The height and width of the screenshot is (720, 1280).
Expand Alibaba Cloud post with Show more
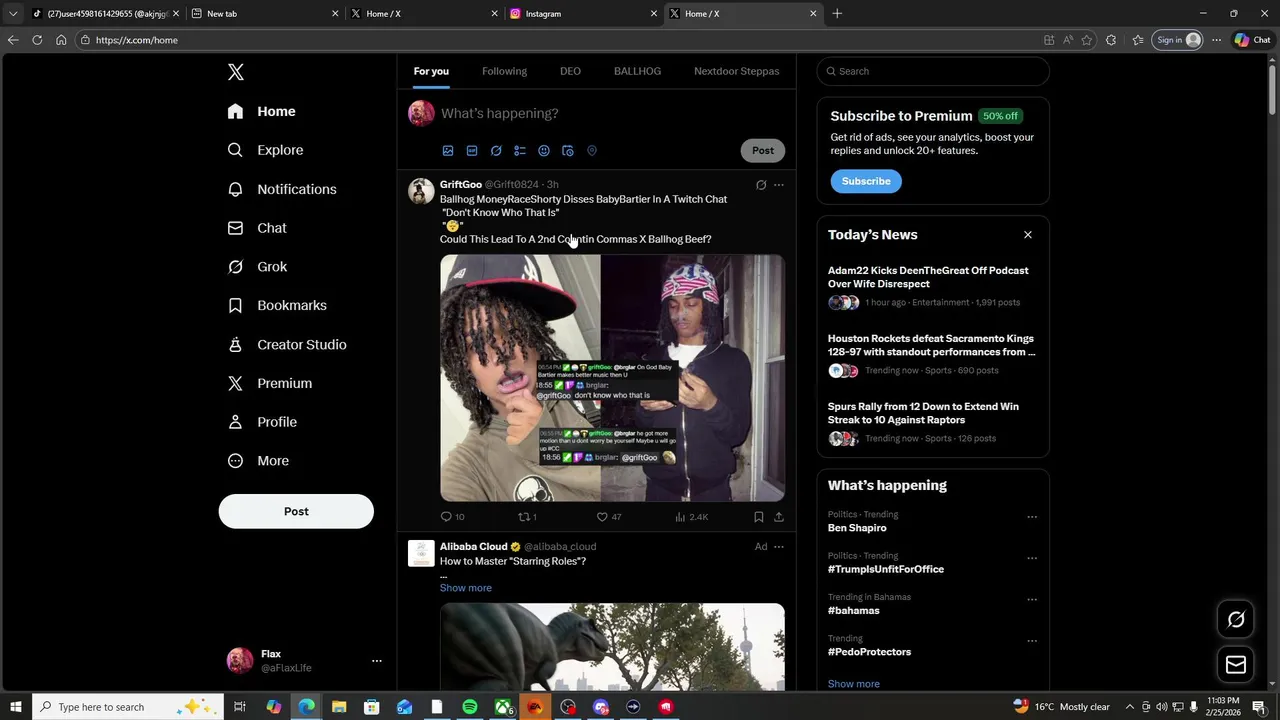pyautogui.click(x=466, y=588)
